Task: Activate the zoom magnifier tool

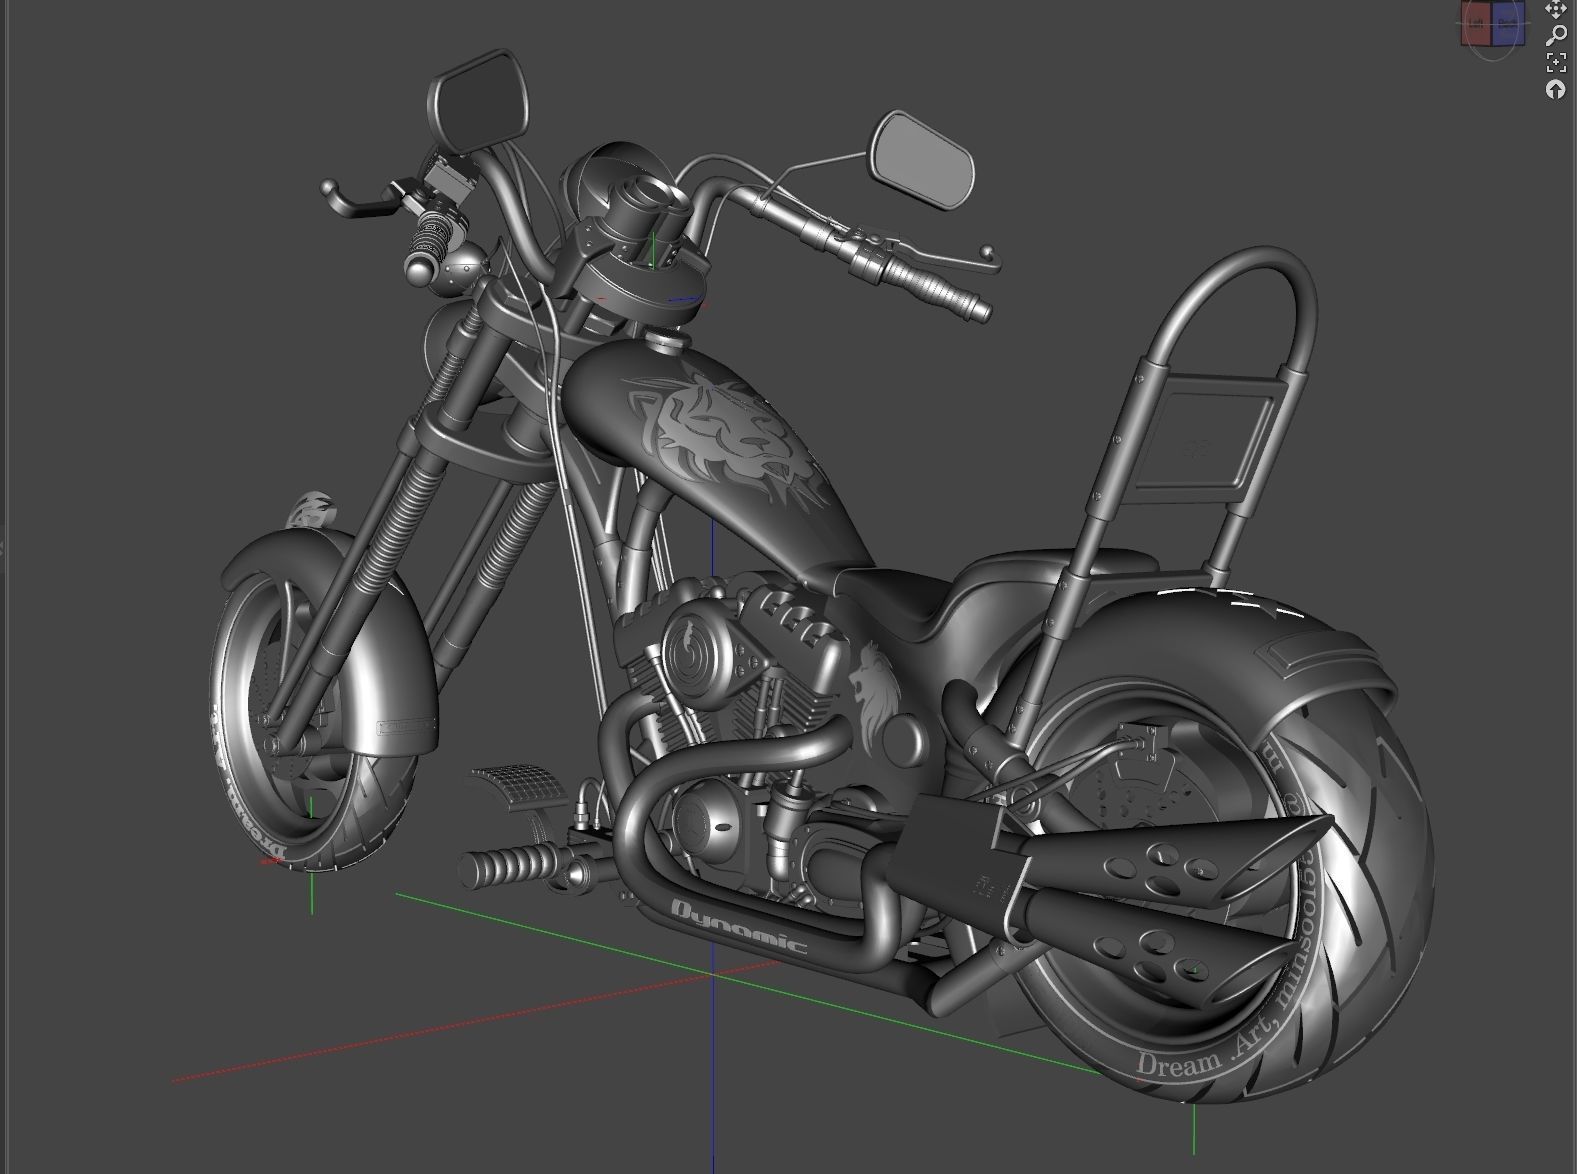Action: click(x=1555, y=36)
